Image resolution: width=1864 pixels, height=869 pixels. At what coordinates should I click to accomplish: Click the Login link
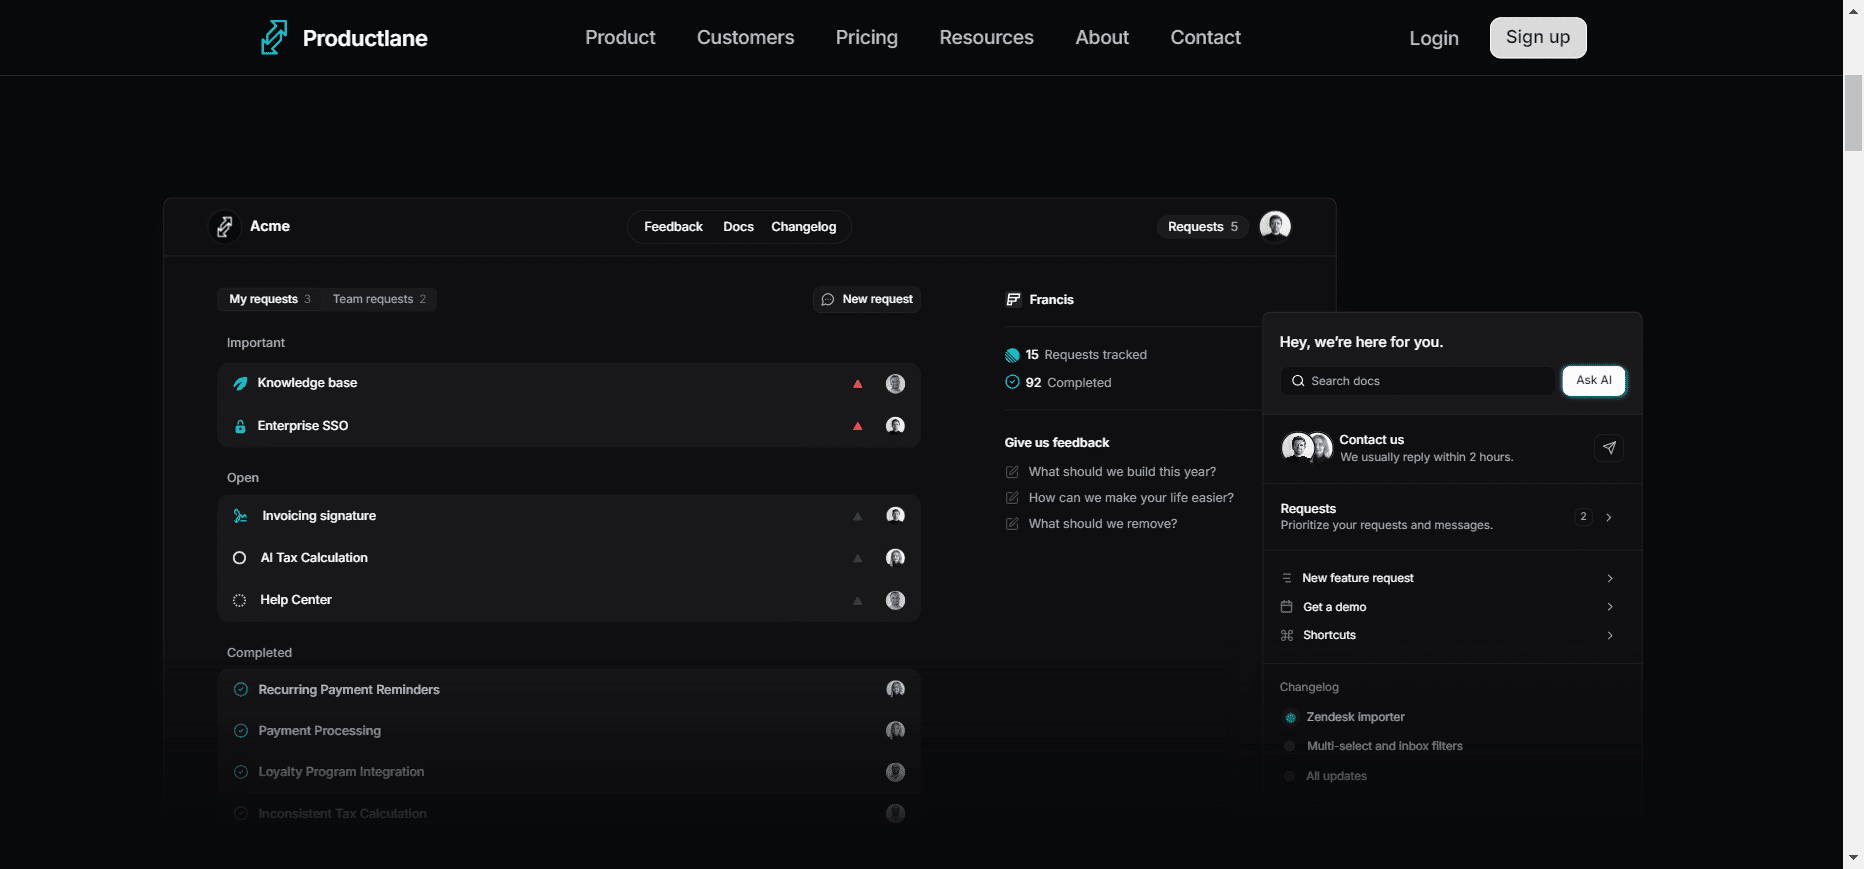coord(1434,38)
